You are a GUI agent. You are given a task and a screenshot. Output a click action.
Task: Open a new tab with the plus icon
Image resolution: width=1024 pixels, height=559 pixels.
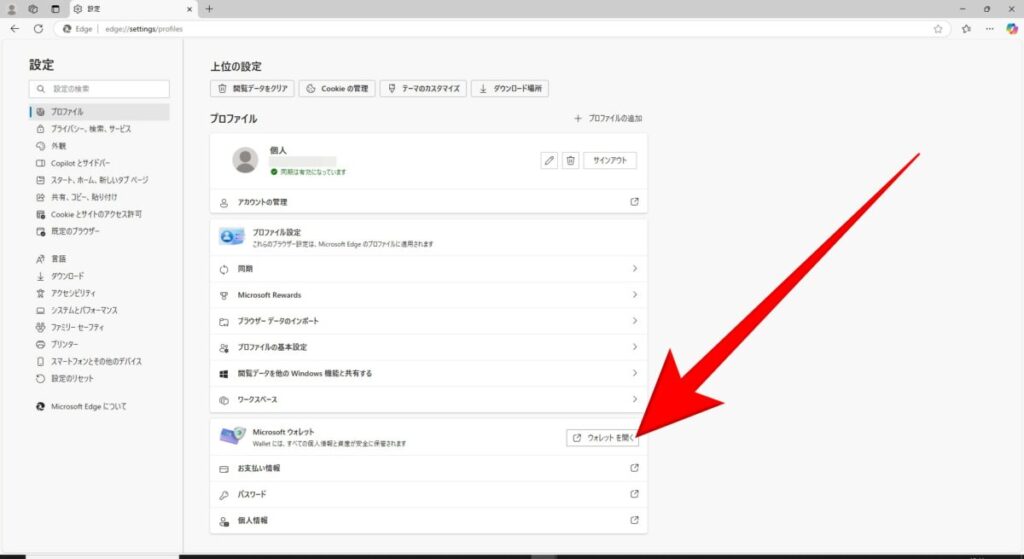209,9
